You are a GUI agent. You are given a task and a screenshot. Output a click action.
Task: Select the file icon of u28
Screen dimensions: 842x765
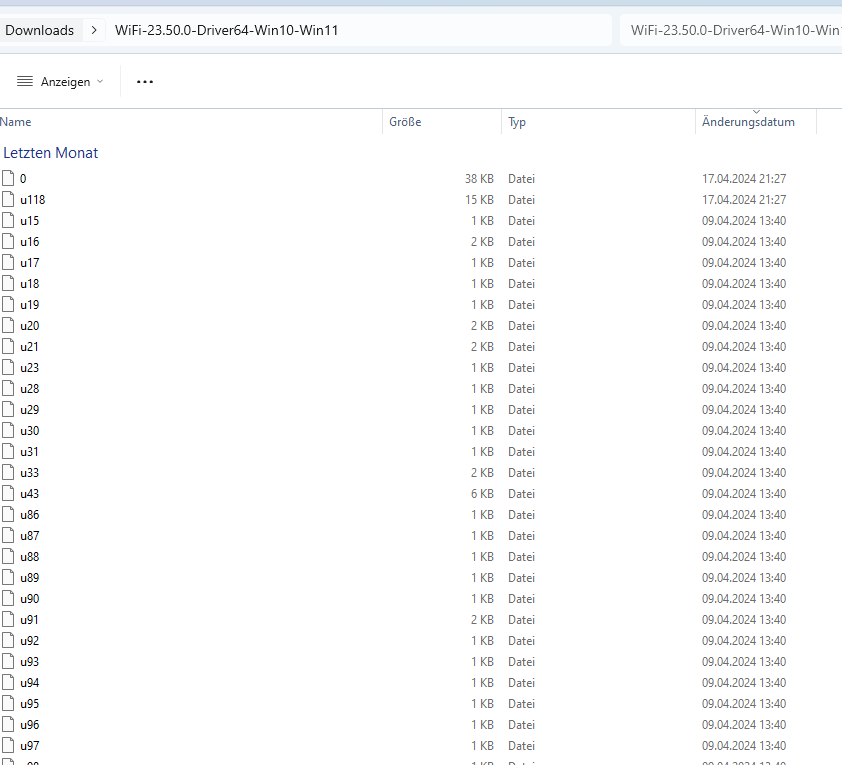click(8, 388)
